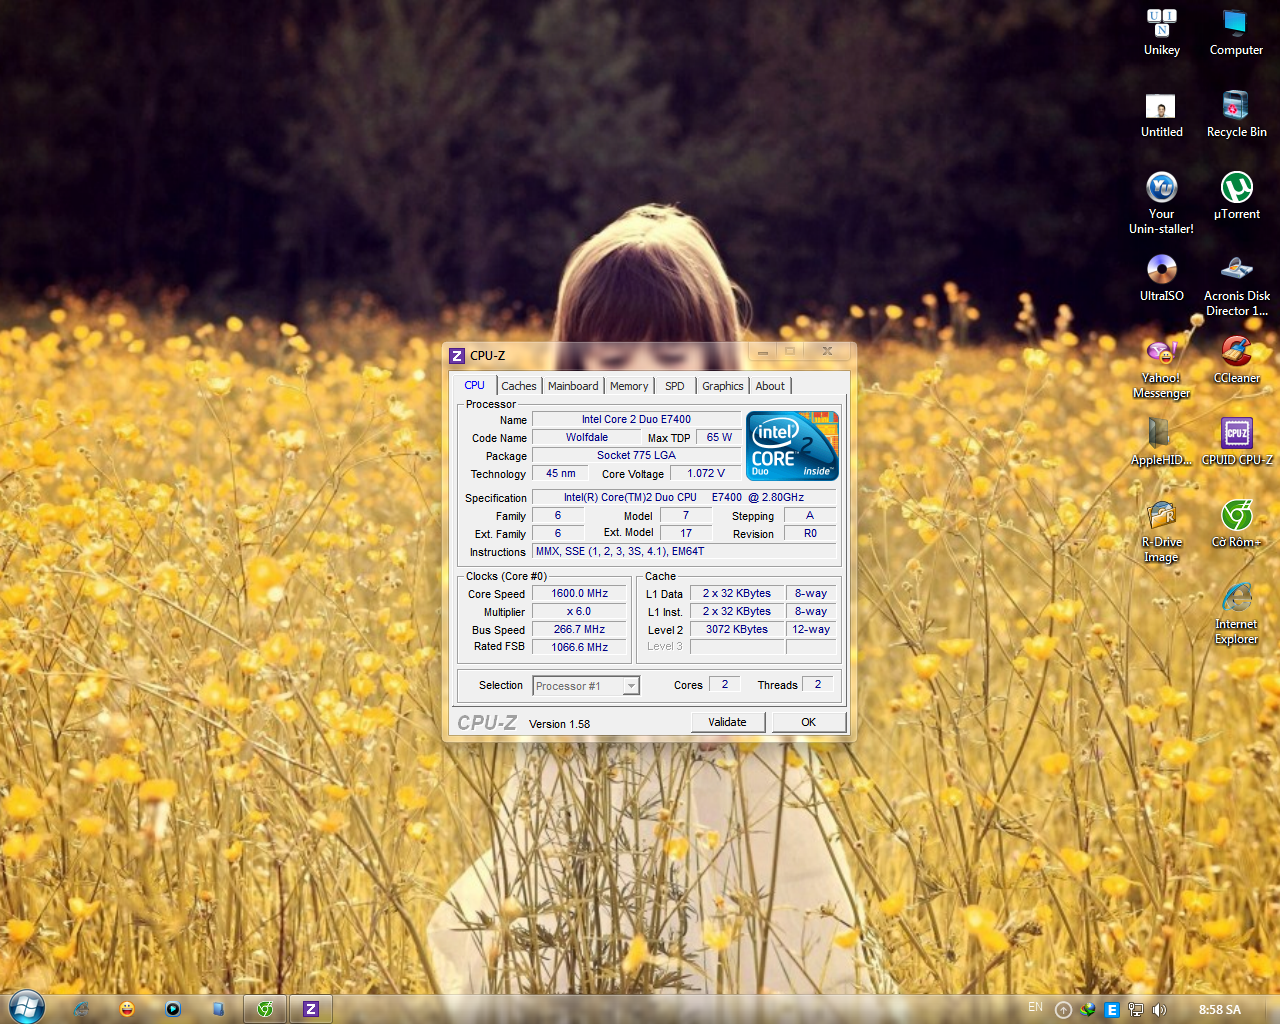Viewport: 1280px width, 1024px height.
Task: Open the Recycle Bin
Action: (x=1236, y=114)
